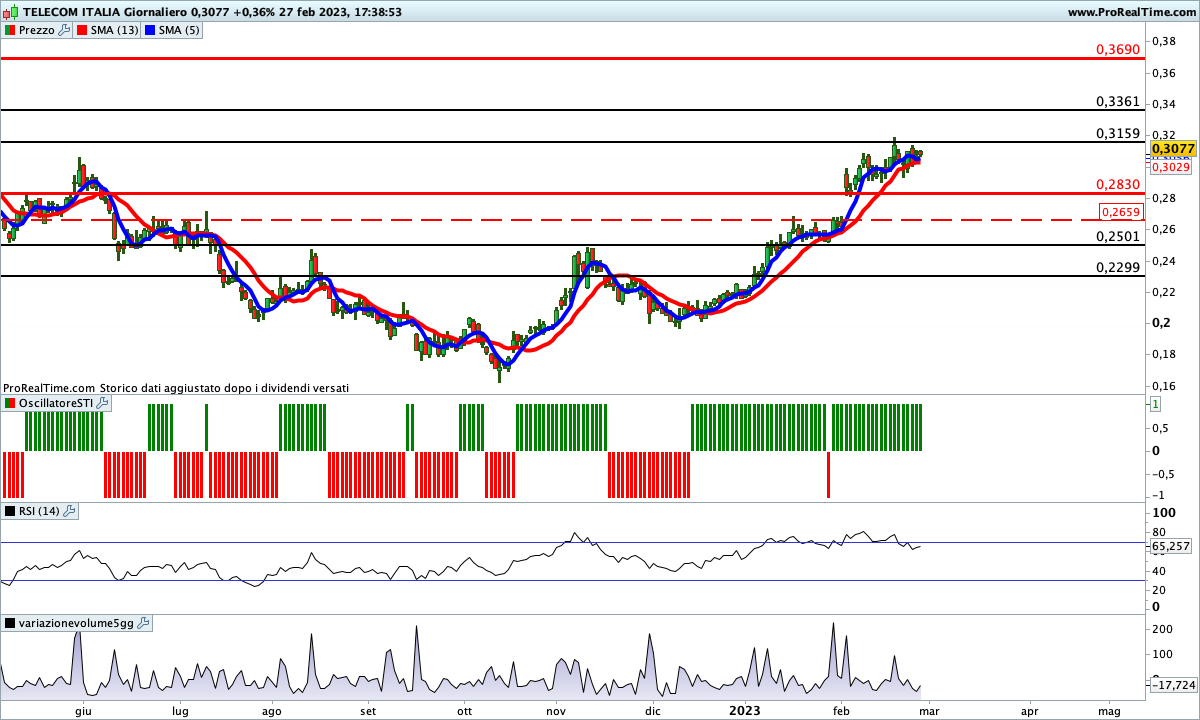The width and height of the screenshot is (1200, 720).
Task: Click the small '1' box in the oscillator panel
Action: [x=1155, y=404]
